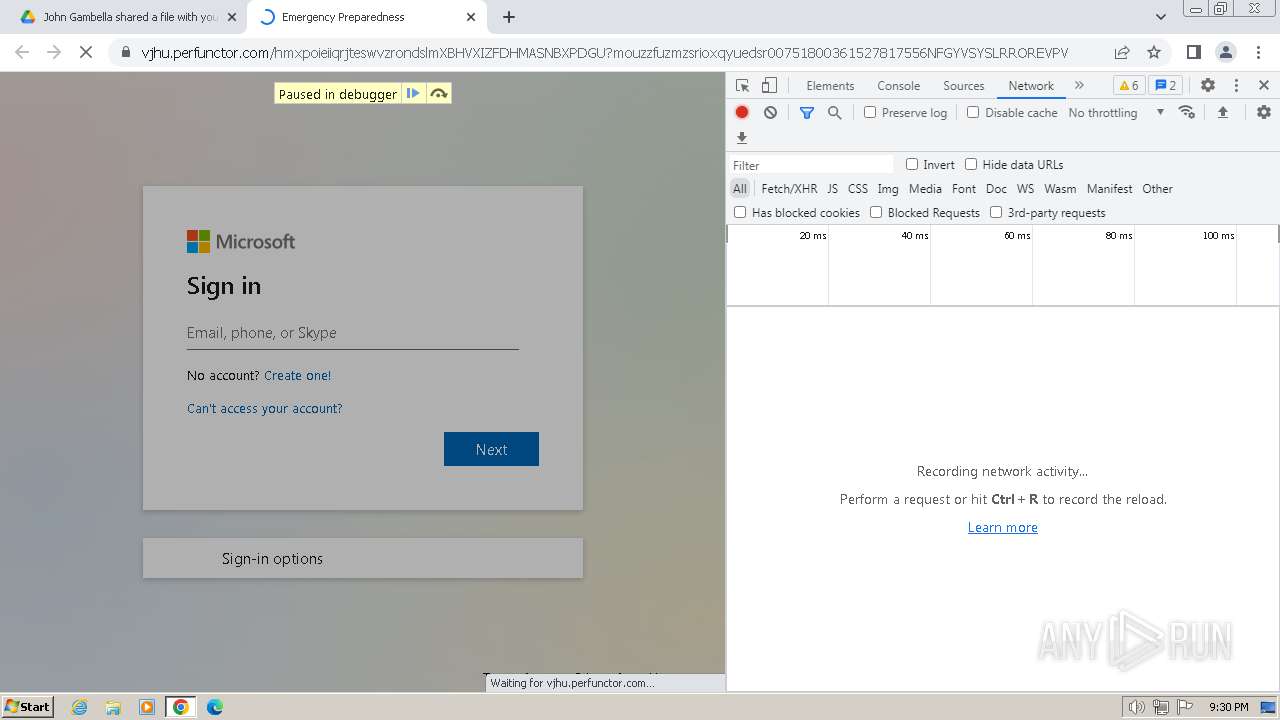Toggle the network filter funnel
Image resolution: width=1280 pixels, height=720 pixels.
(807, 113)
